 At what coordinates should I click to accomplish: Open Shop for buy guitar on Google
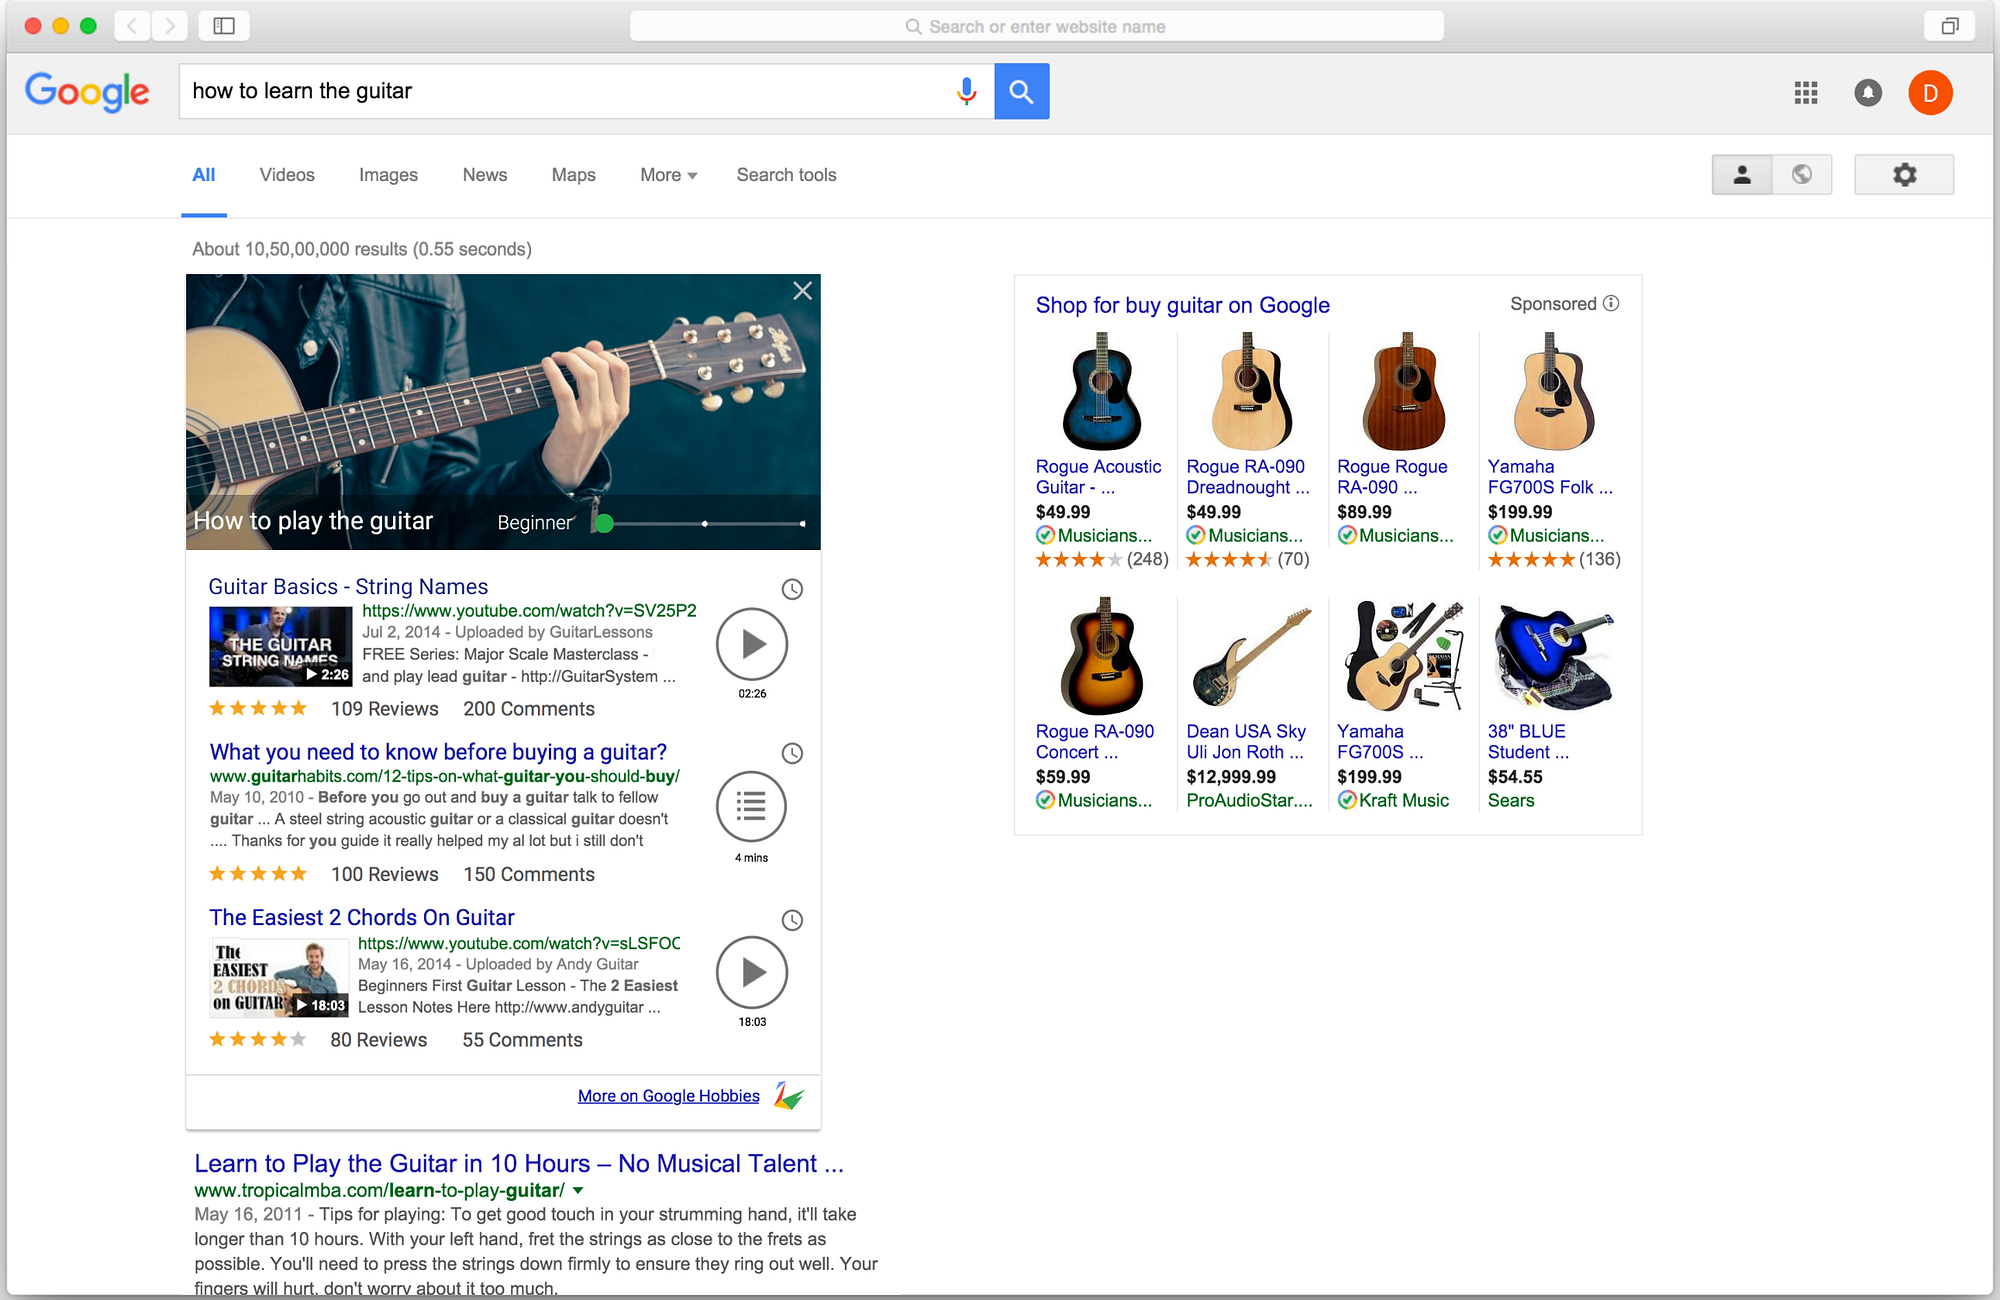click(1183, 305)
